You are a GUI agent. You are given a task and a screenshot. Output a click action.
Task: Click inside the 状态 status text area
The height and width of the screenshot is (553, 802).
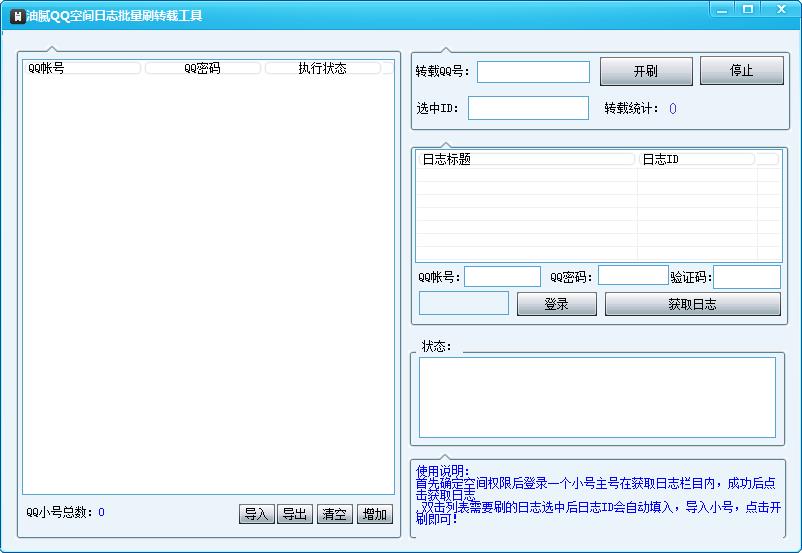[x=597, y=397]
